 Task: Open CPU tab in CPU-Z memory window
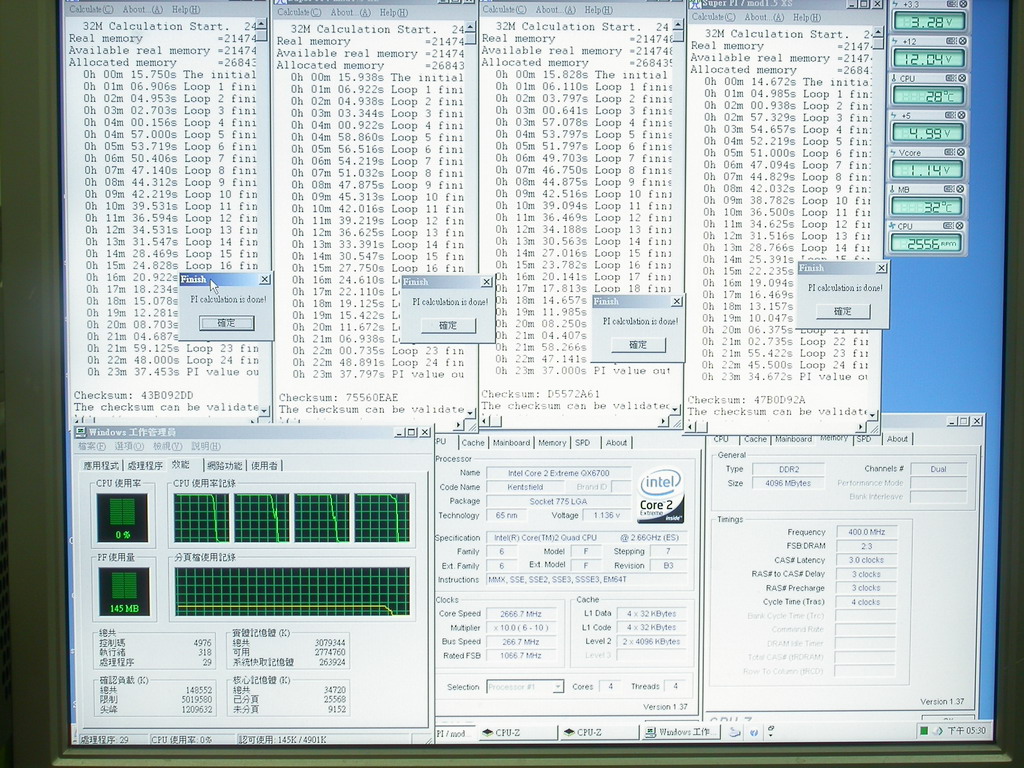click(x=722, y=439)
